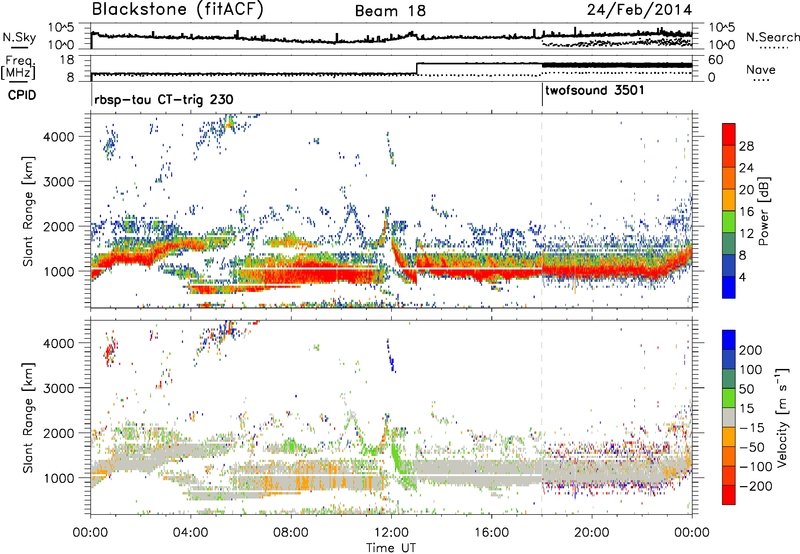This screenshot has width=800, height=554.
Task: Click the "Freq. [MHz]" axis label
Action: click(x=19, y=67)
